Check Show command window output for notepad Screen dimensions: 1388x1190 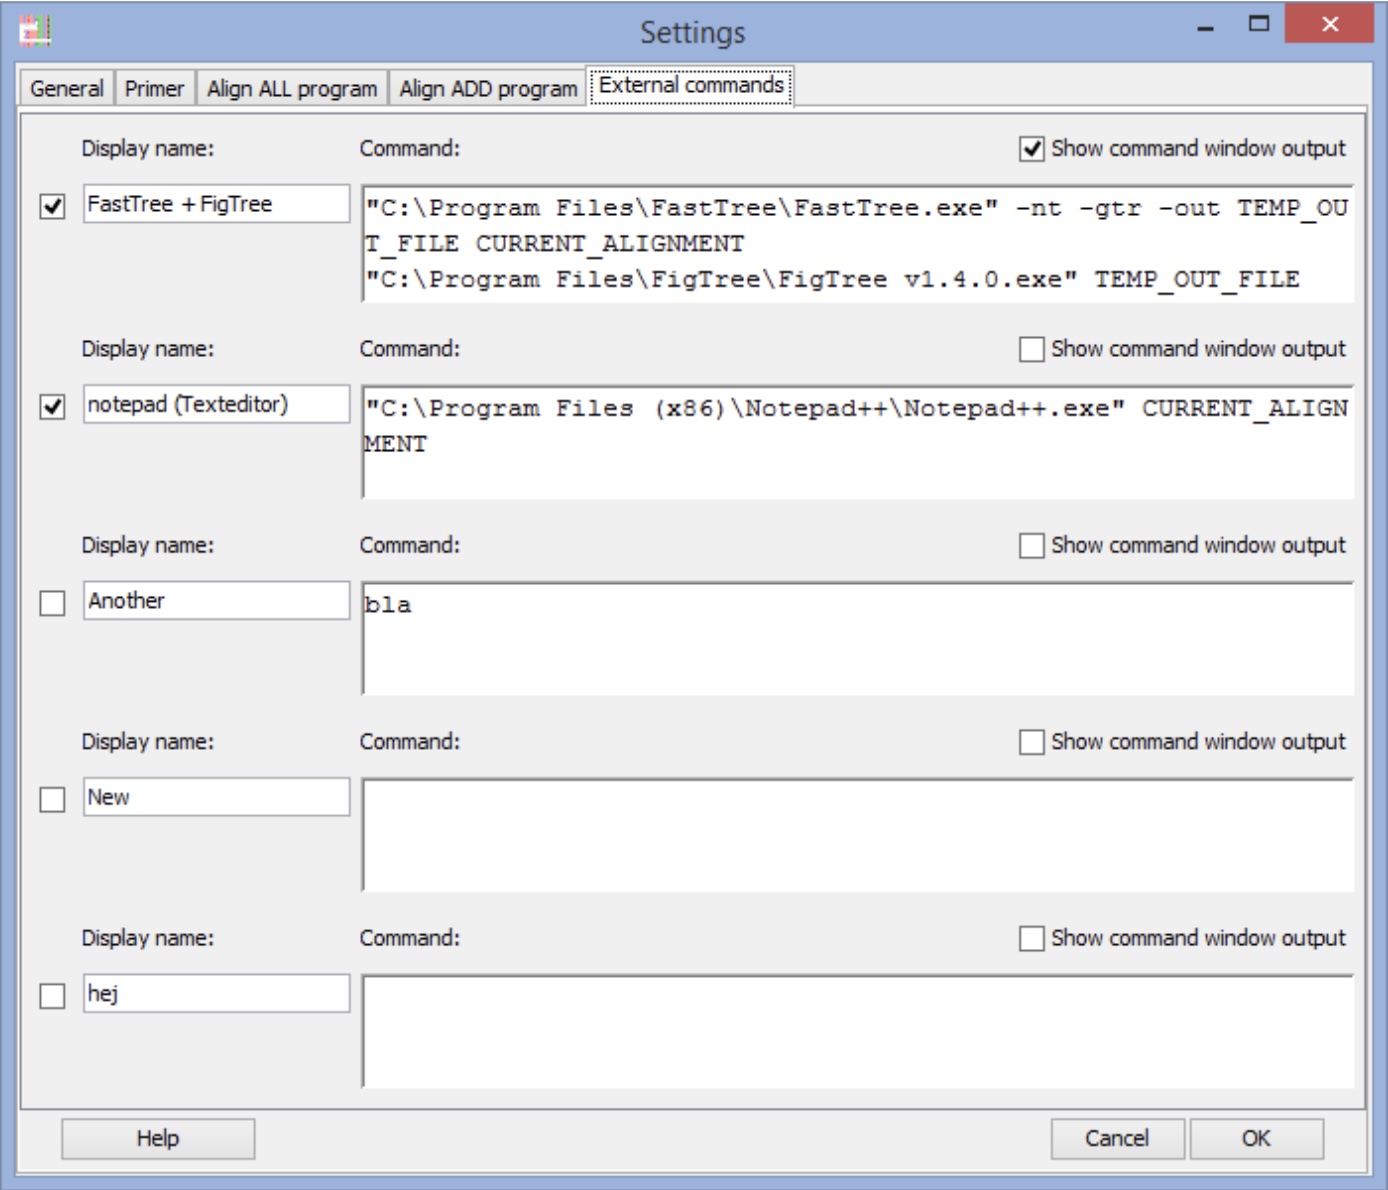(1032, 349)
